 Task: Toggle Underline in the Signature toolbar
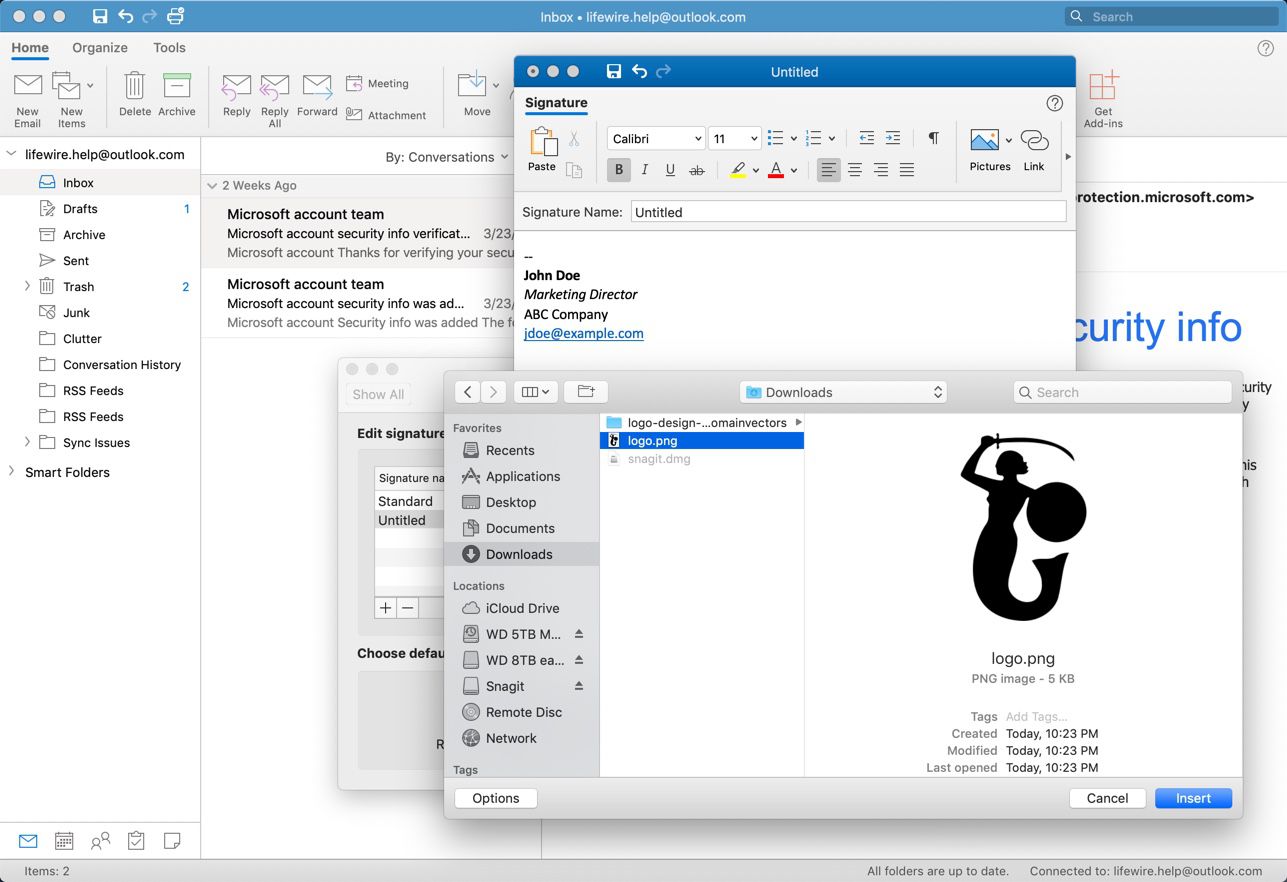pos(670,170)
